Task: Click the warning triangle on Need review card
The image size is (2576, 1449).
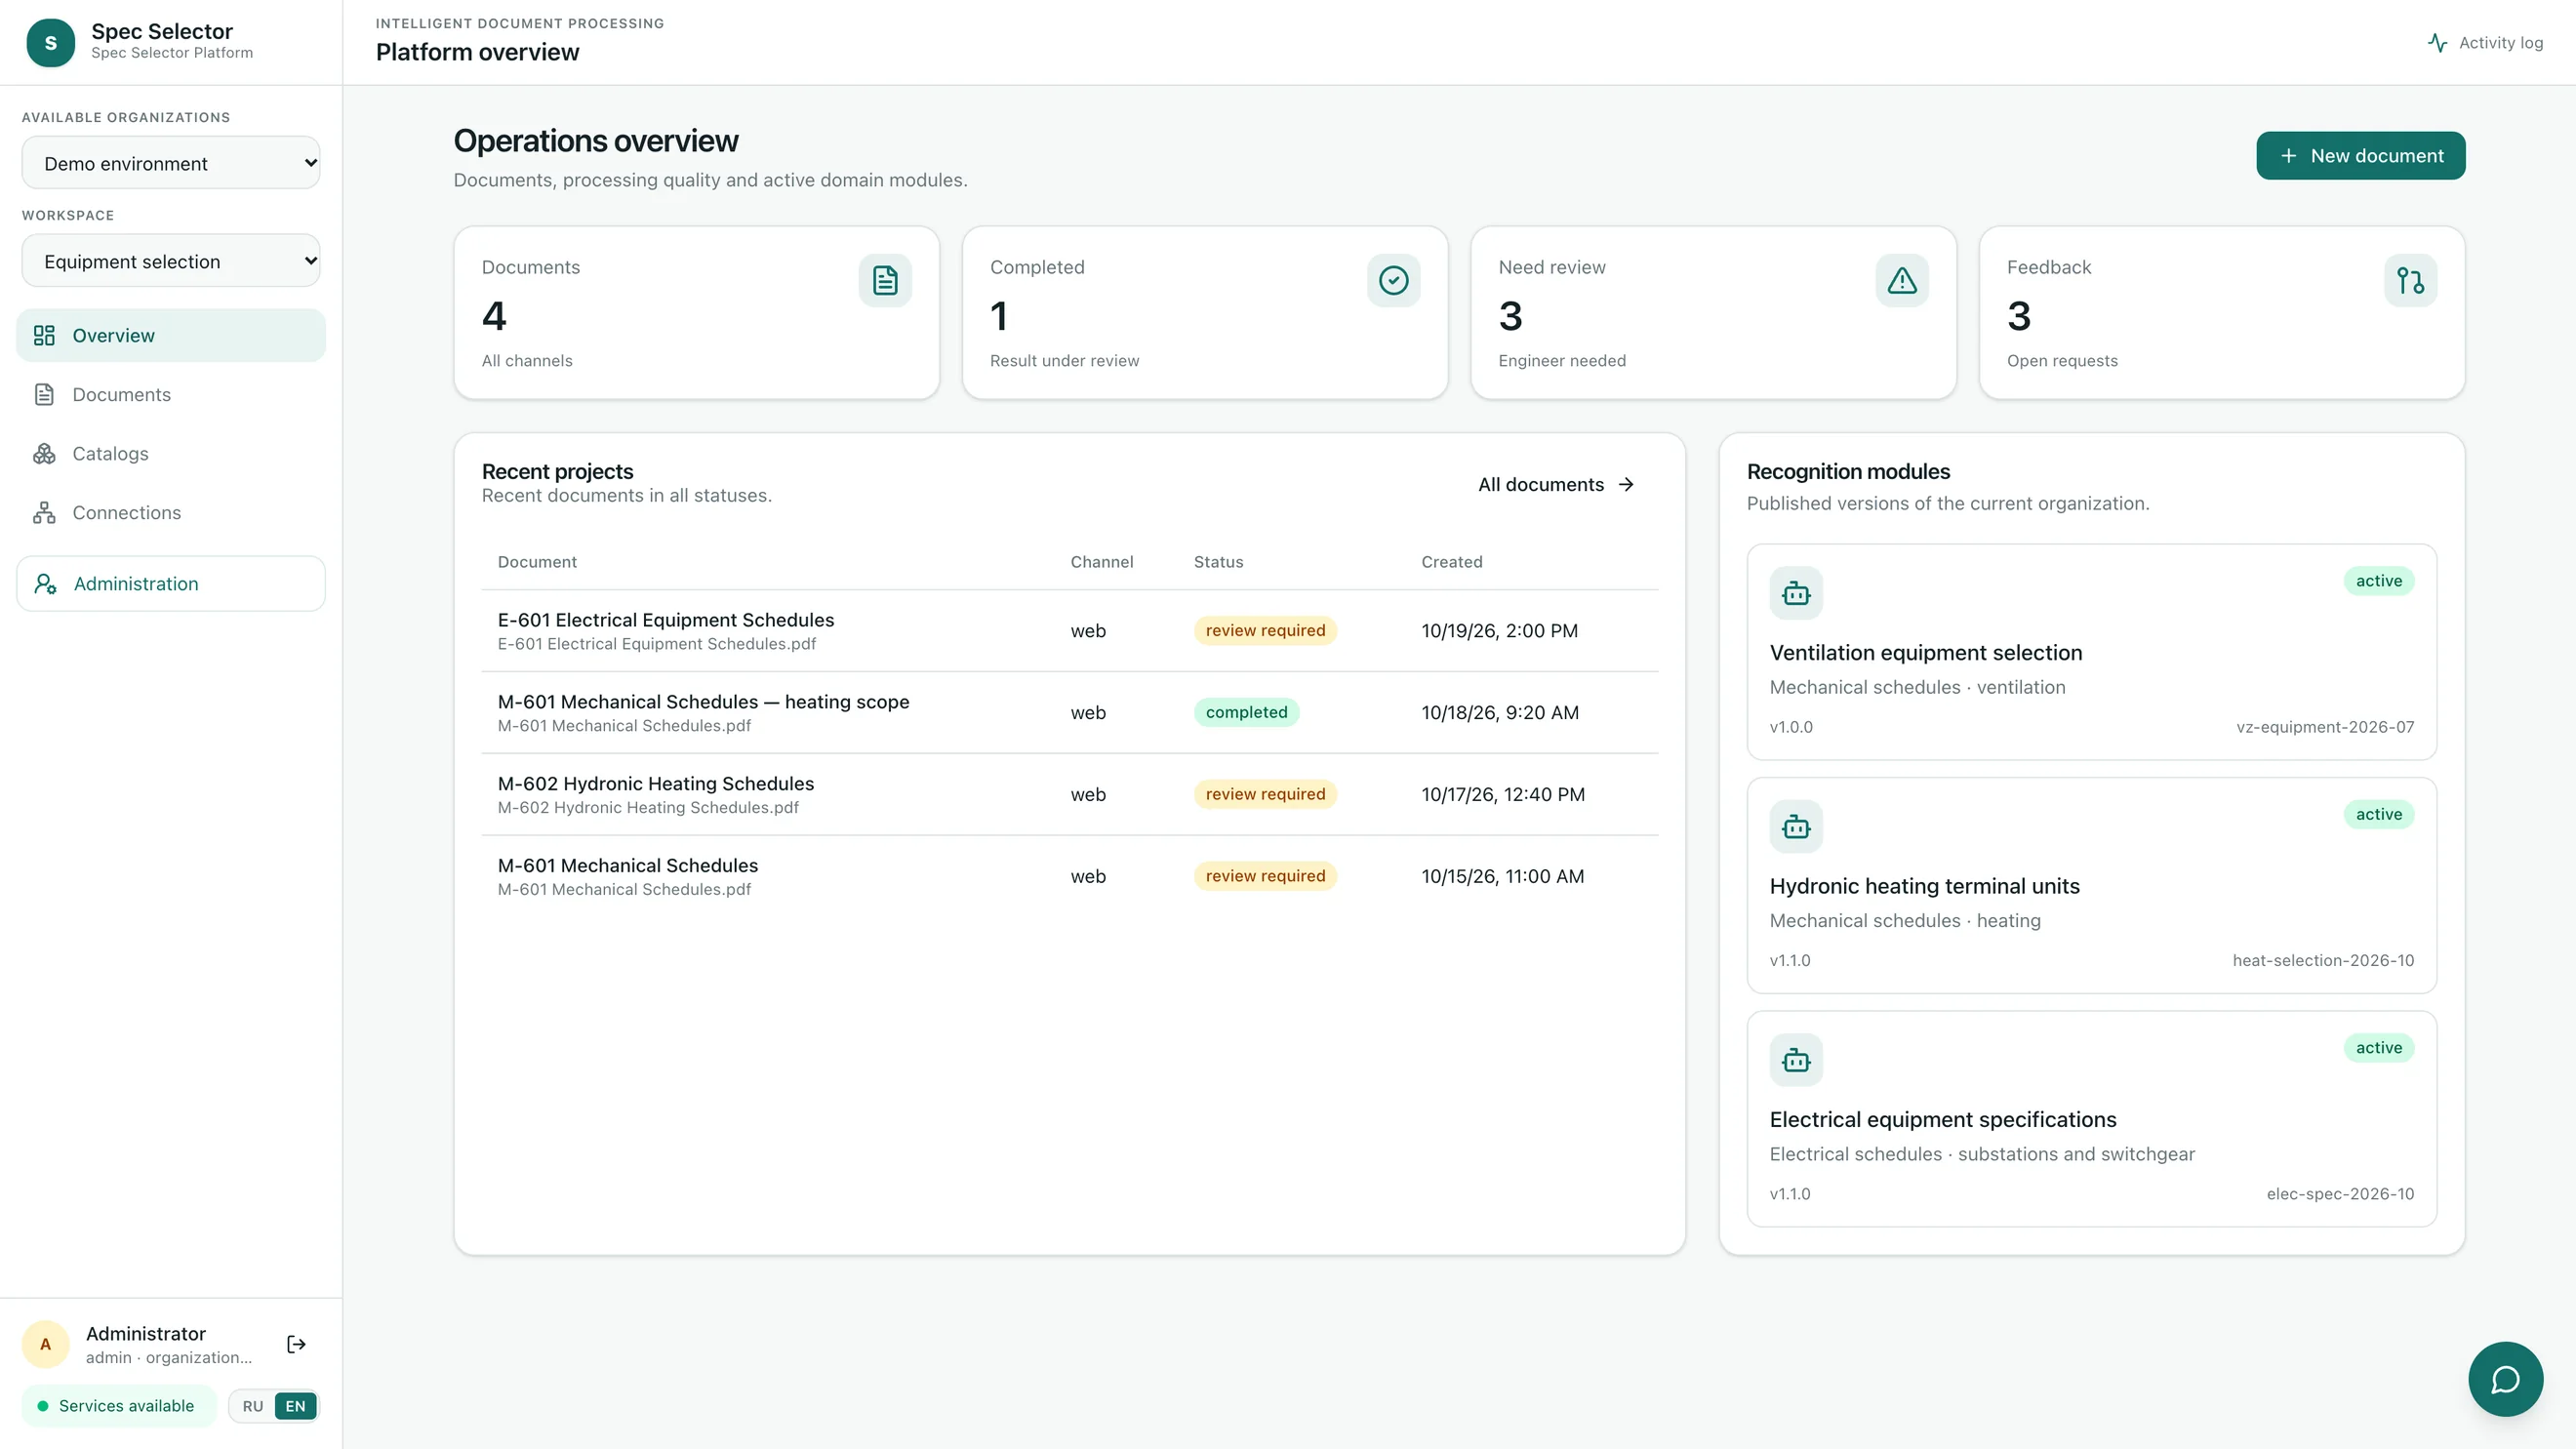Action: [x=1902, y=280]
